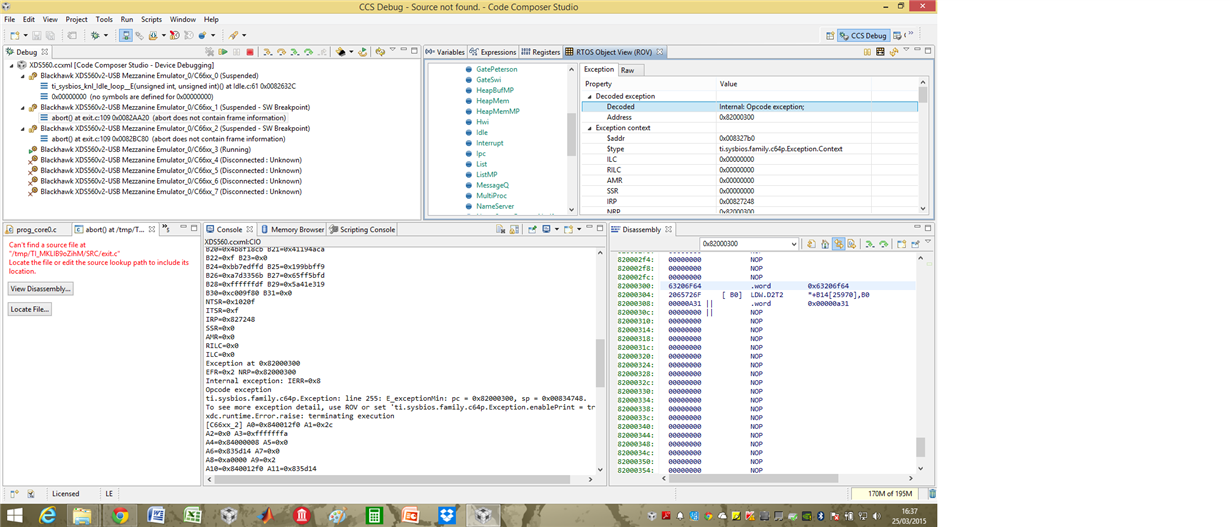Open the Debug view menu triangle
Viewport: 1230px width, 527px height.
pyautogui.click(x=392, y=49)
